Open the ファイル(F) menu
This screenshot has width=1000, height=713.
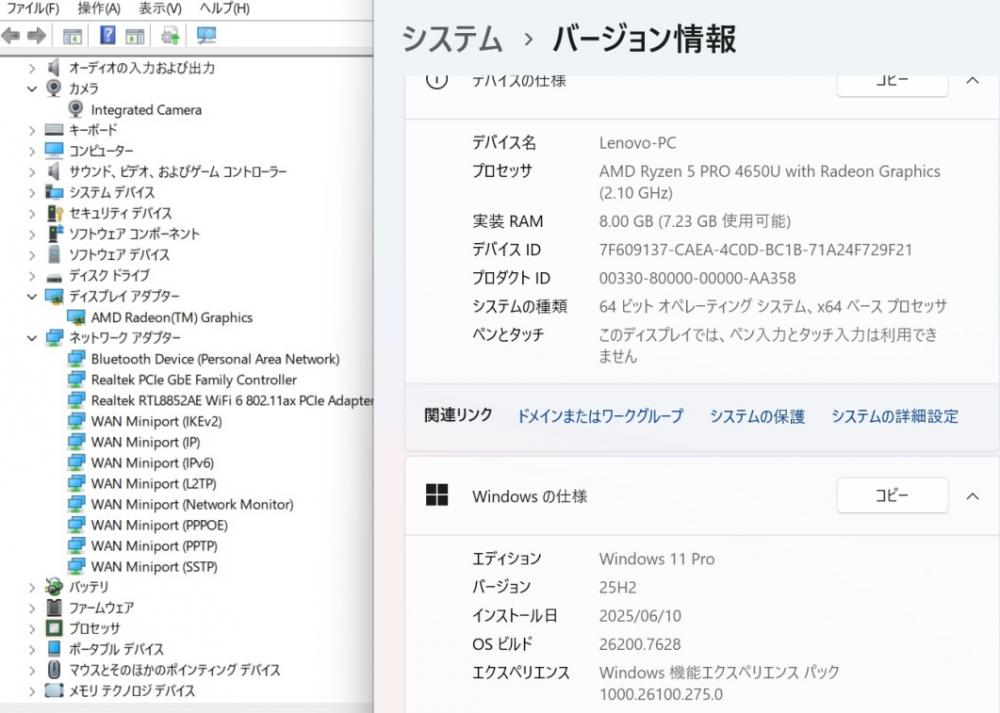click(33, 9)
